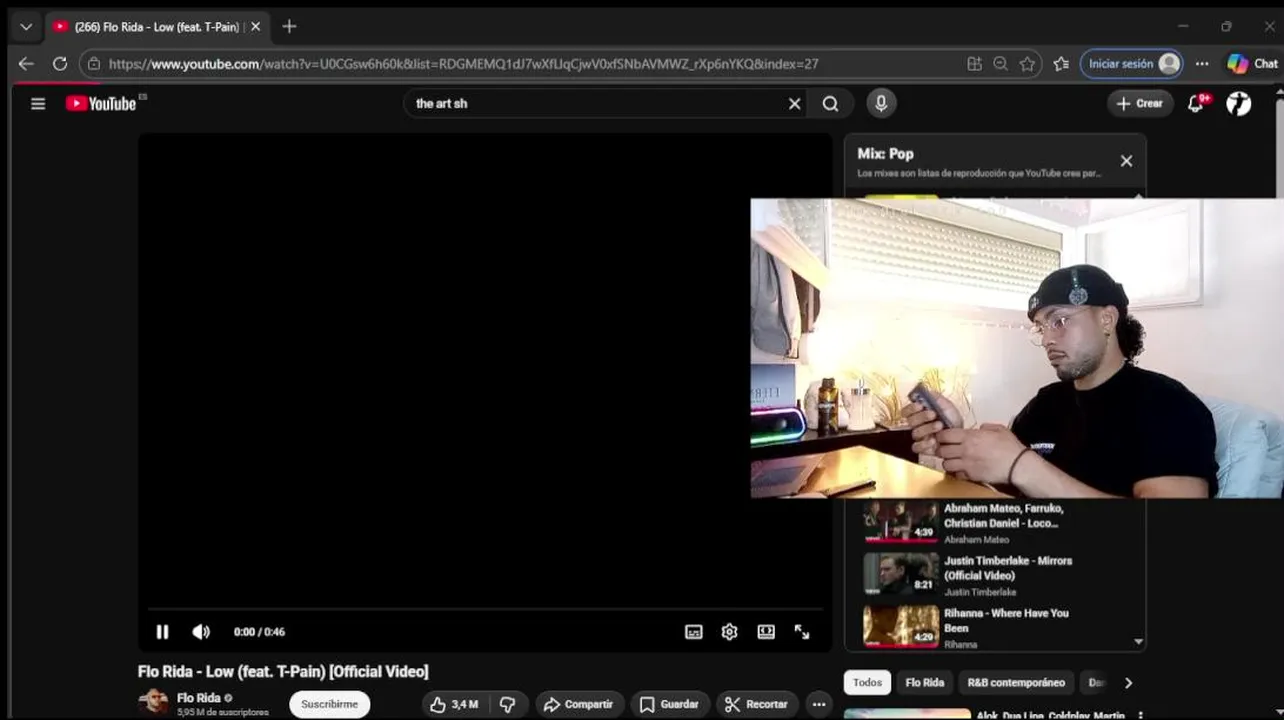Open Flo Rida channel avatar
This screenshot has height=720, width=1284.
154,703
